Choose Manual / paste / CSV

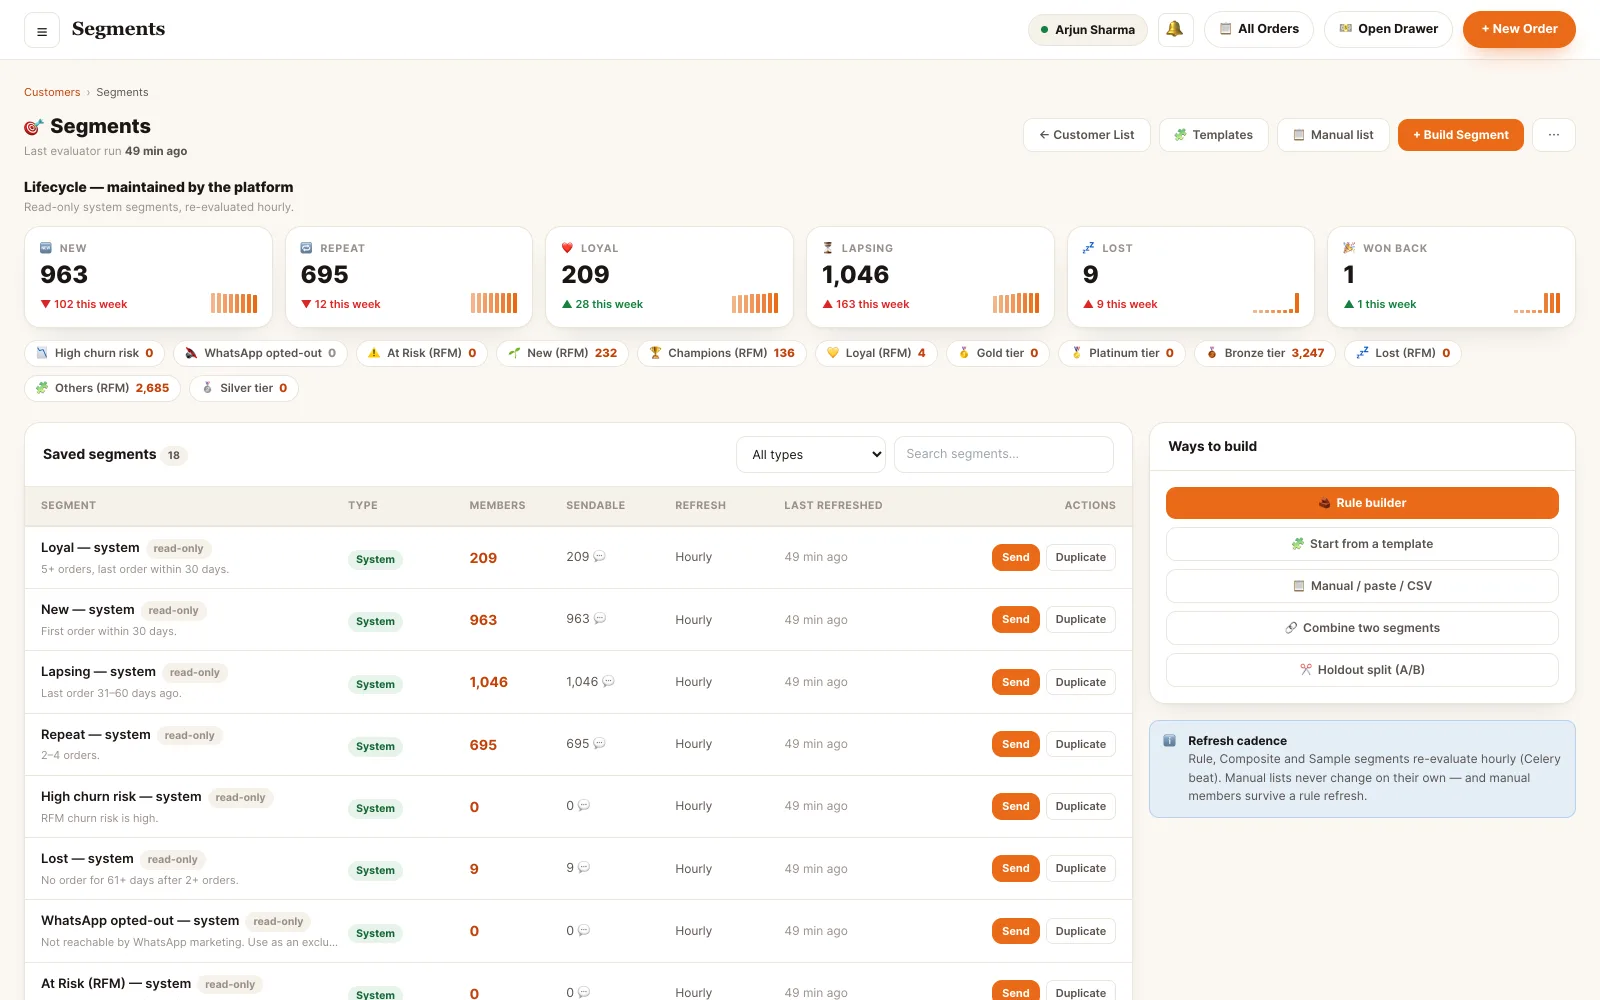[x=1362, y=586]
